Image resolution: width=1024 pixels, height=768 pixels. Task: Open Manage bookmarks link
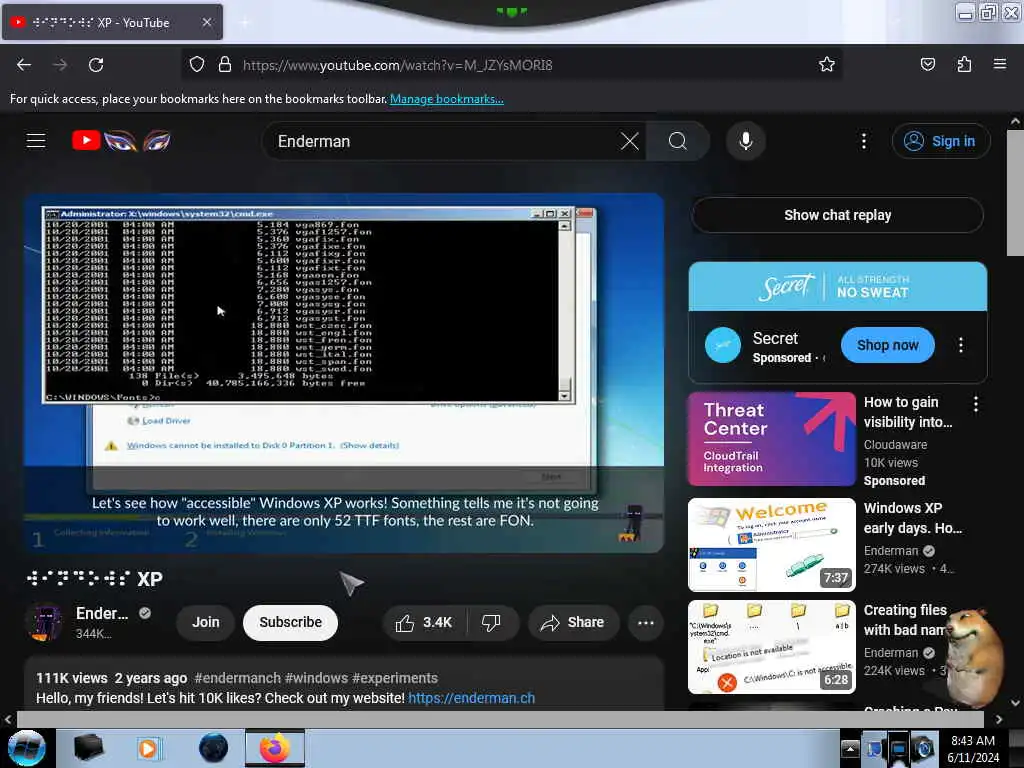coord(447,99)
